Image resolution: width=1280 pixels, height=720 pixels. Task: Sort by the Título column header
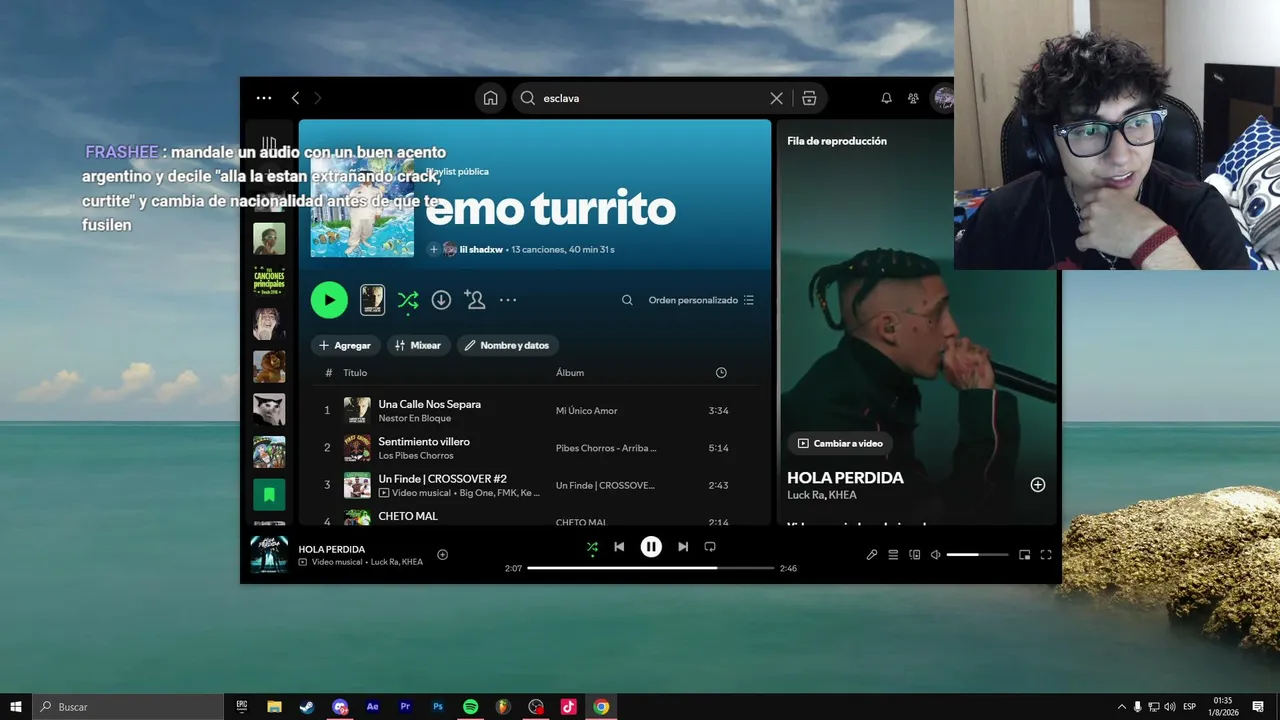pos(355,373)
